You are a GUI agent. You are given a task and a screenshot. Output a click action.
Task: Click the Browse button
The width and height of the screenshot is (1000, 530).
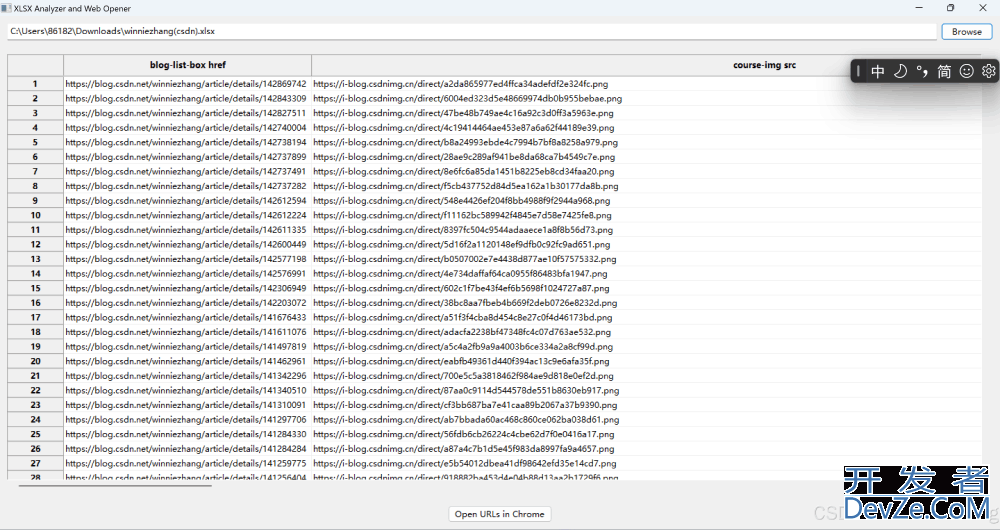coord(967,31)
